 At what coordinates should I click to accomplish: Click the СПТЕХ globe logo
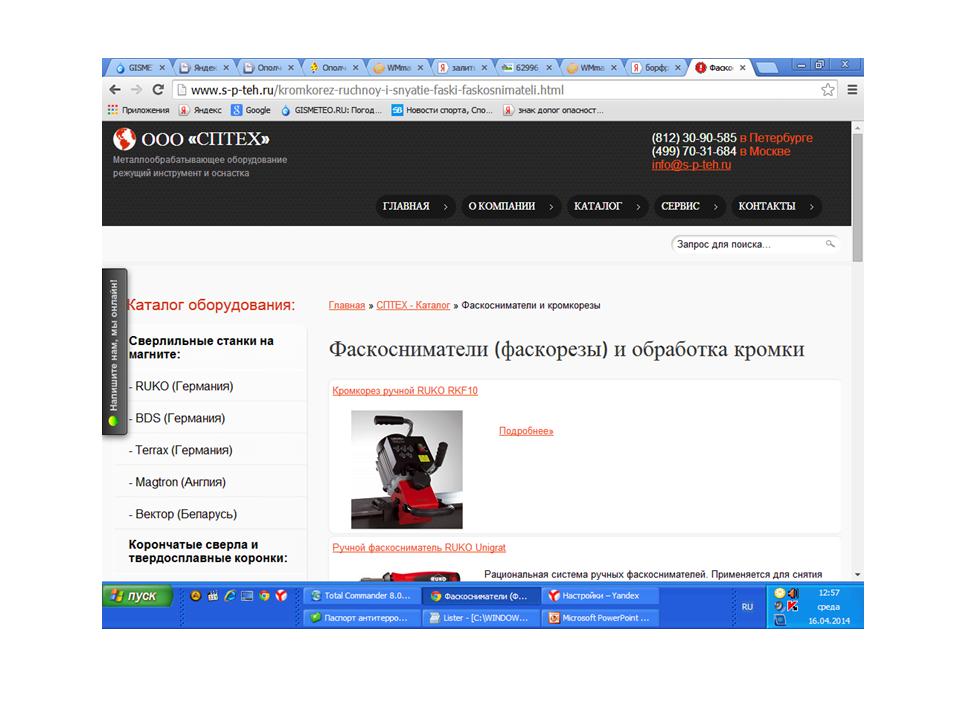pos(124,139)
